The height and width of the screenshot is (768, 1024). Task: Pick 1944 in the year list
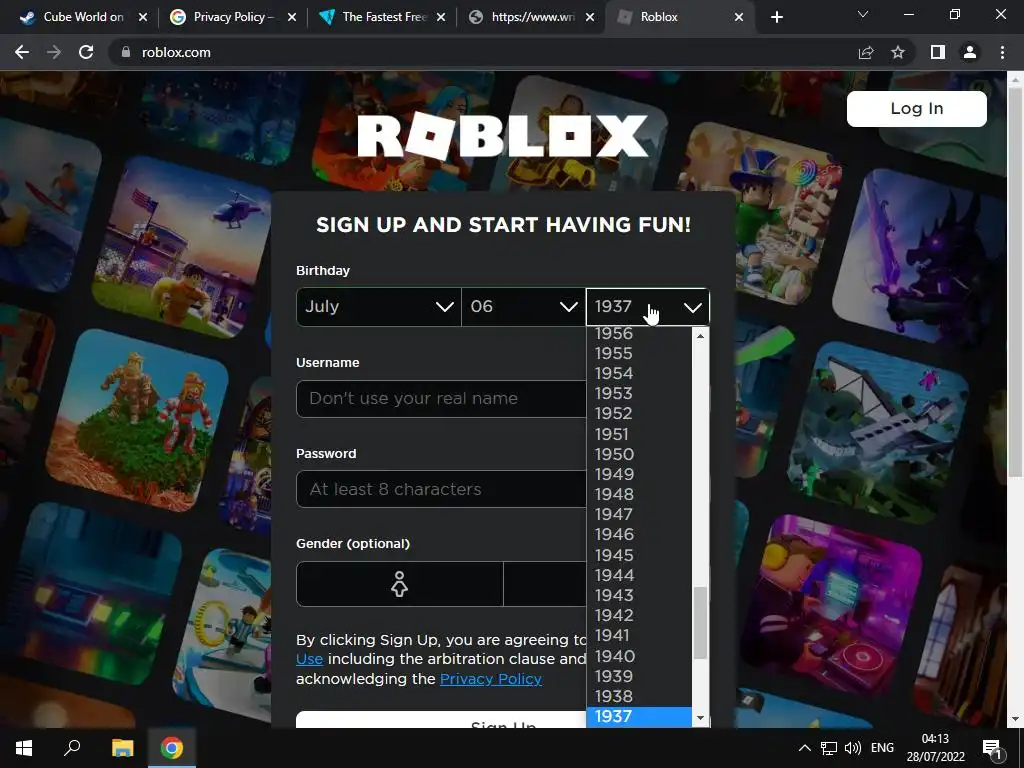[639, 575]
